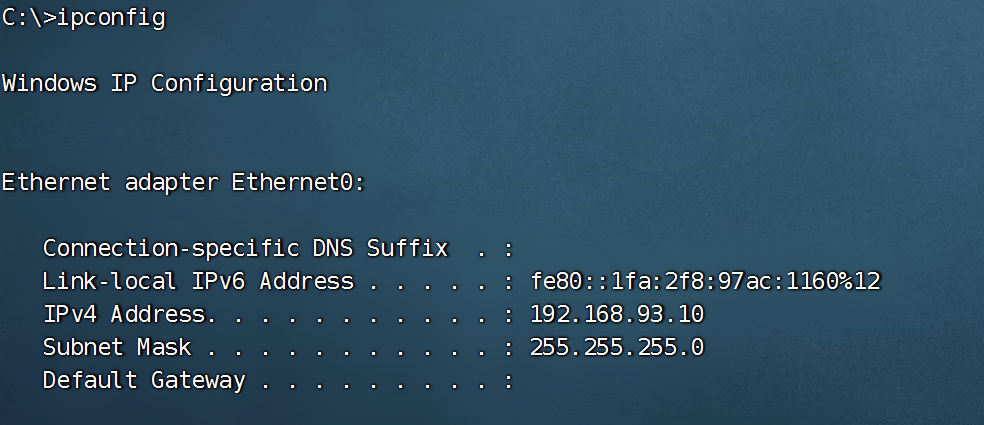Click the word Suffix in the DNS line
Image resolution: width=984 pixels, height=425 pixels.
(407, 248)
